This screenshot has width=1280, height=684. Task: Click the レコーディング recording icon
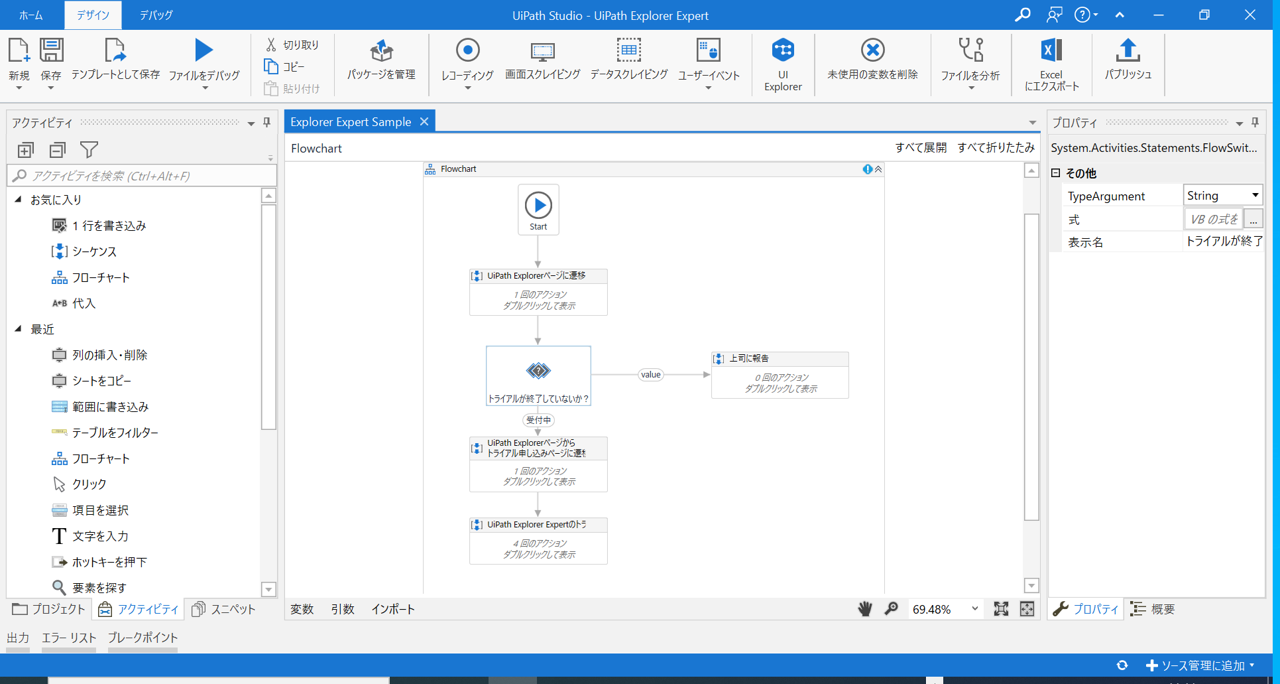pos(467,50)
